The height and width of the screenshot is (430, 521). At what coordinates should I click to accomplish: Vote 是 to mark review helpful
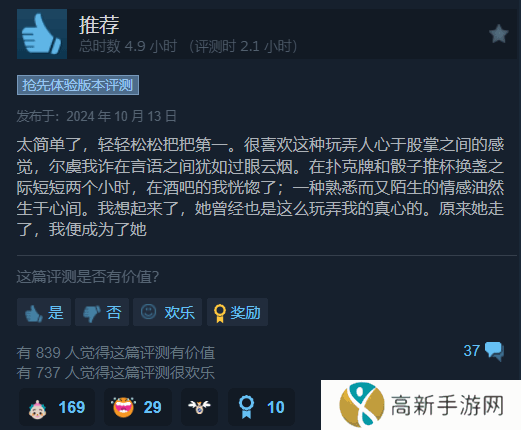[44, 312]
